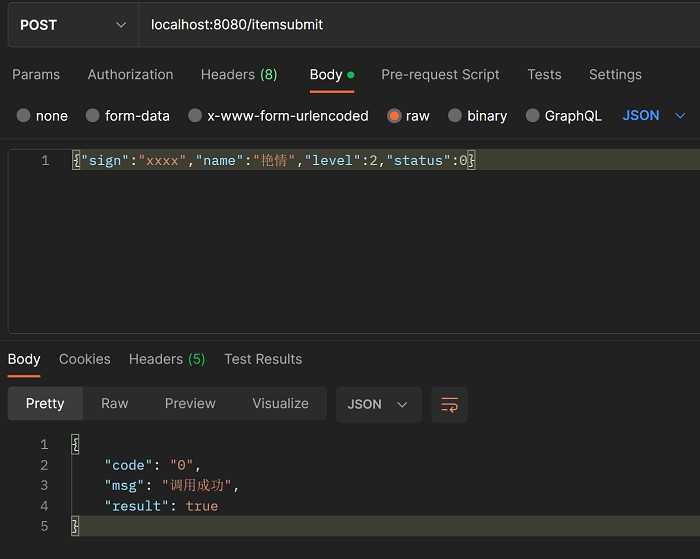Open the request Settings tab
Screen dimensions: 700x559
click(x=615, y=75)
